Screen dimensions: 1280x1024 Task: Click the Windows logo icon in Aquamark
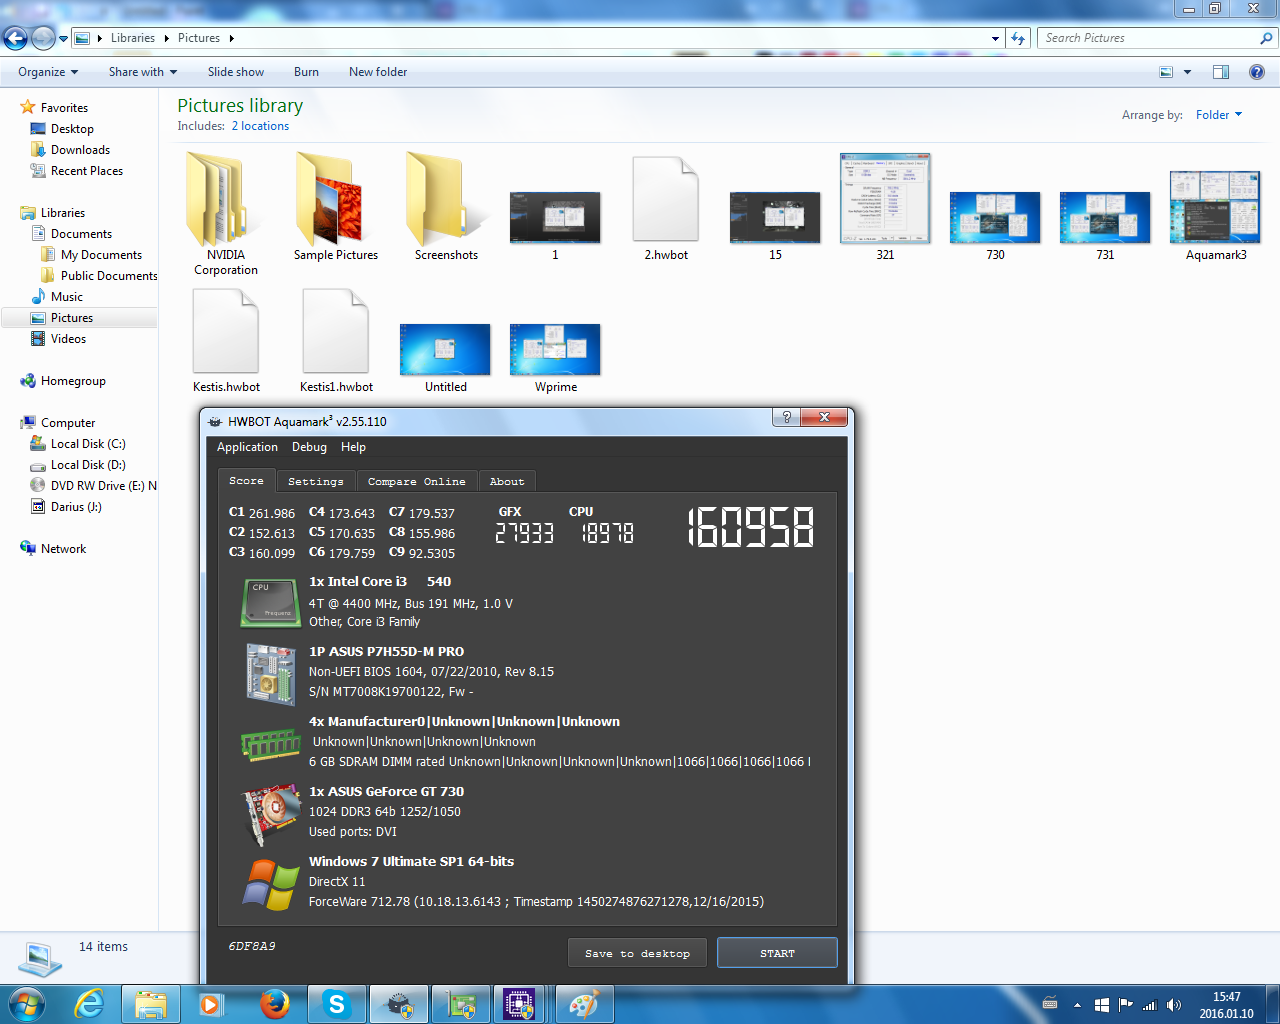[270, 884]
